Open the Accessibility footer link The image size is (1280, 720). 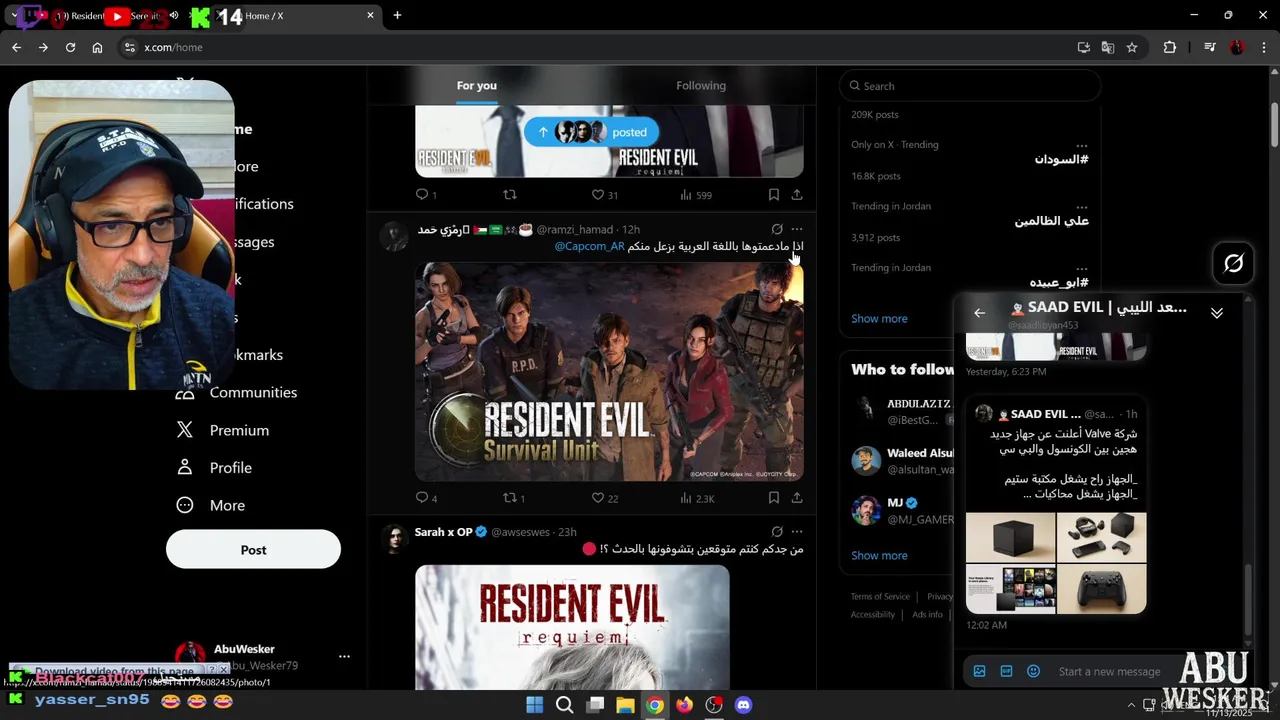(x=873, y=615)
